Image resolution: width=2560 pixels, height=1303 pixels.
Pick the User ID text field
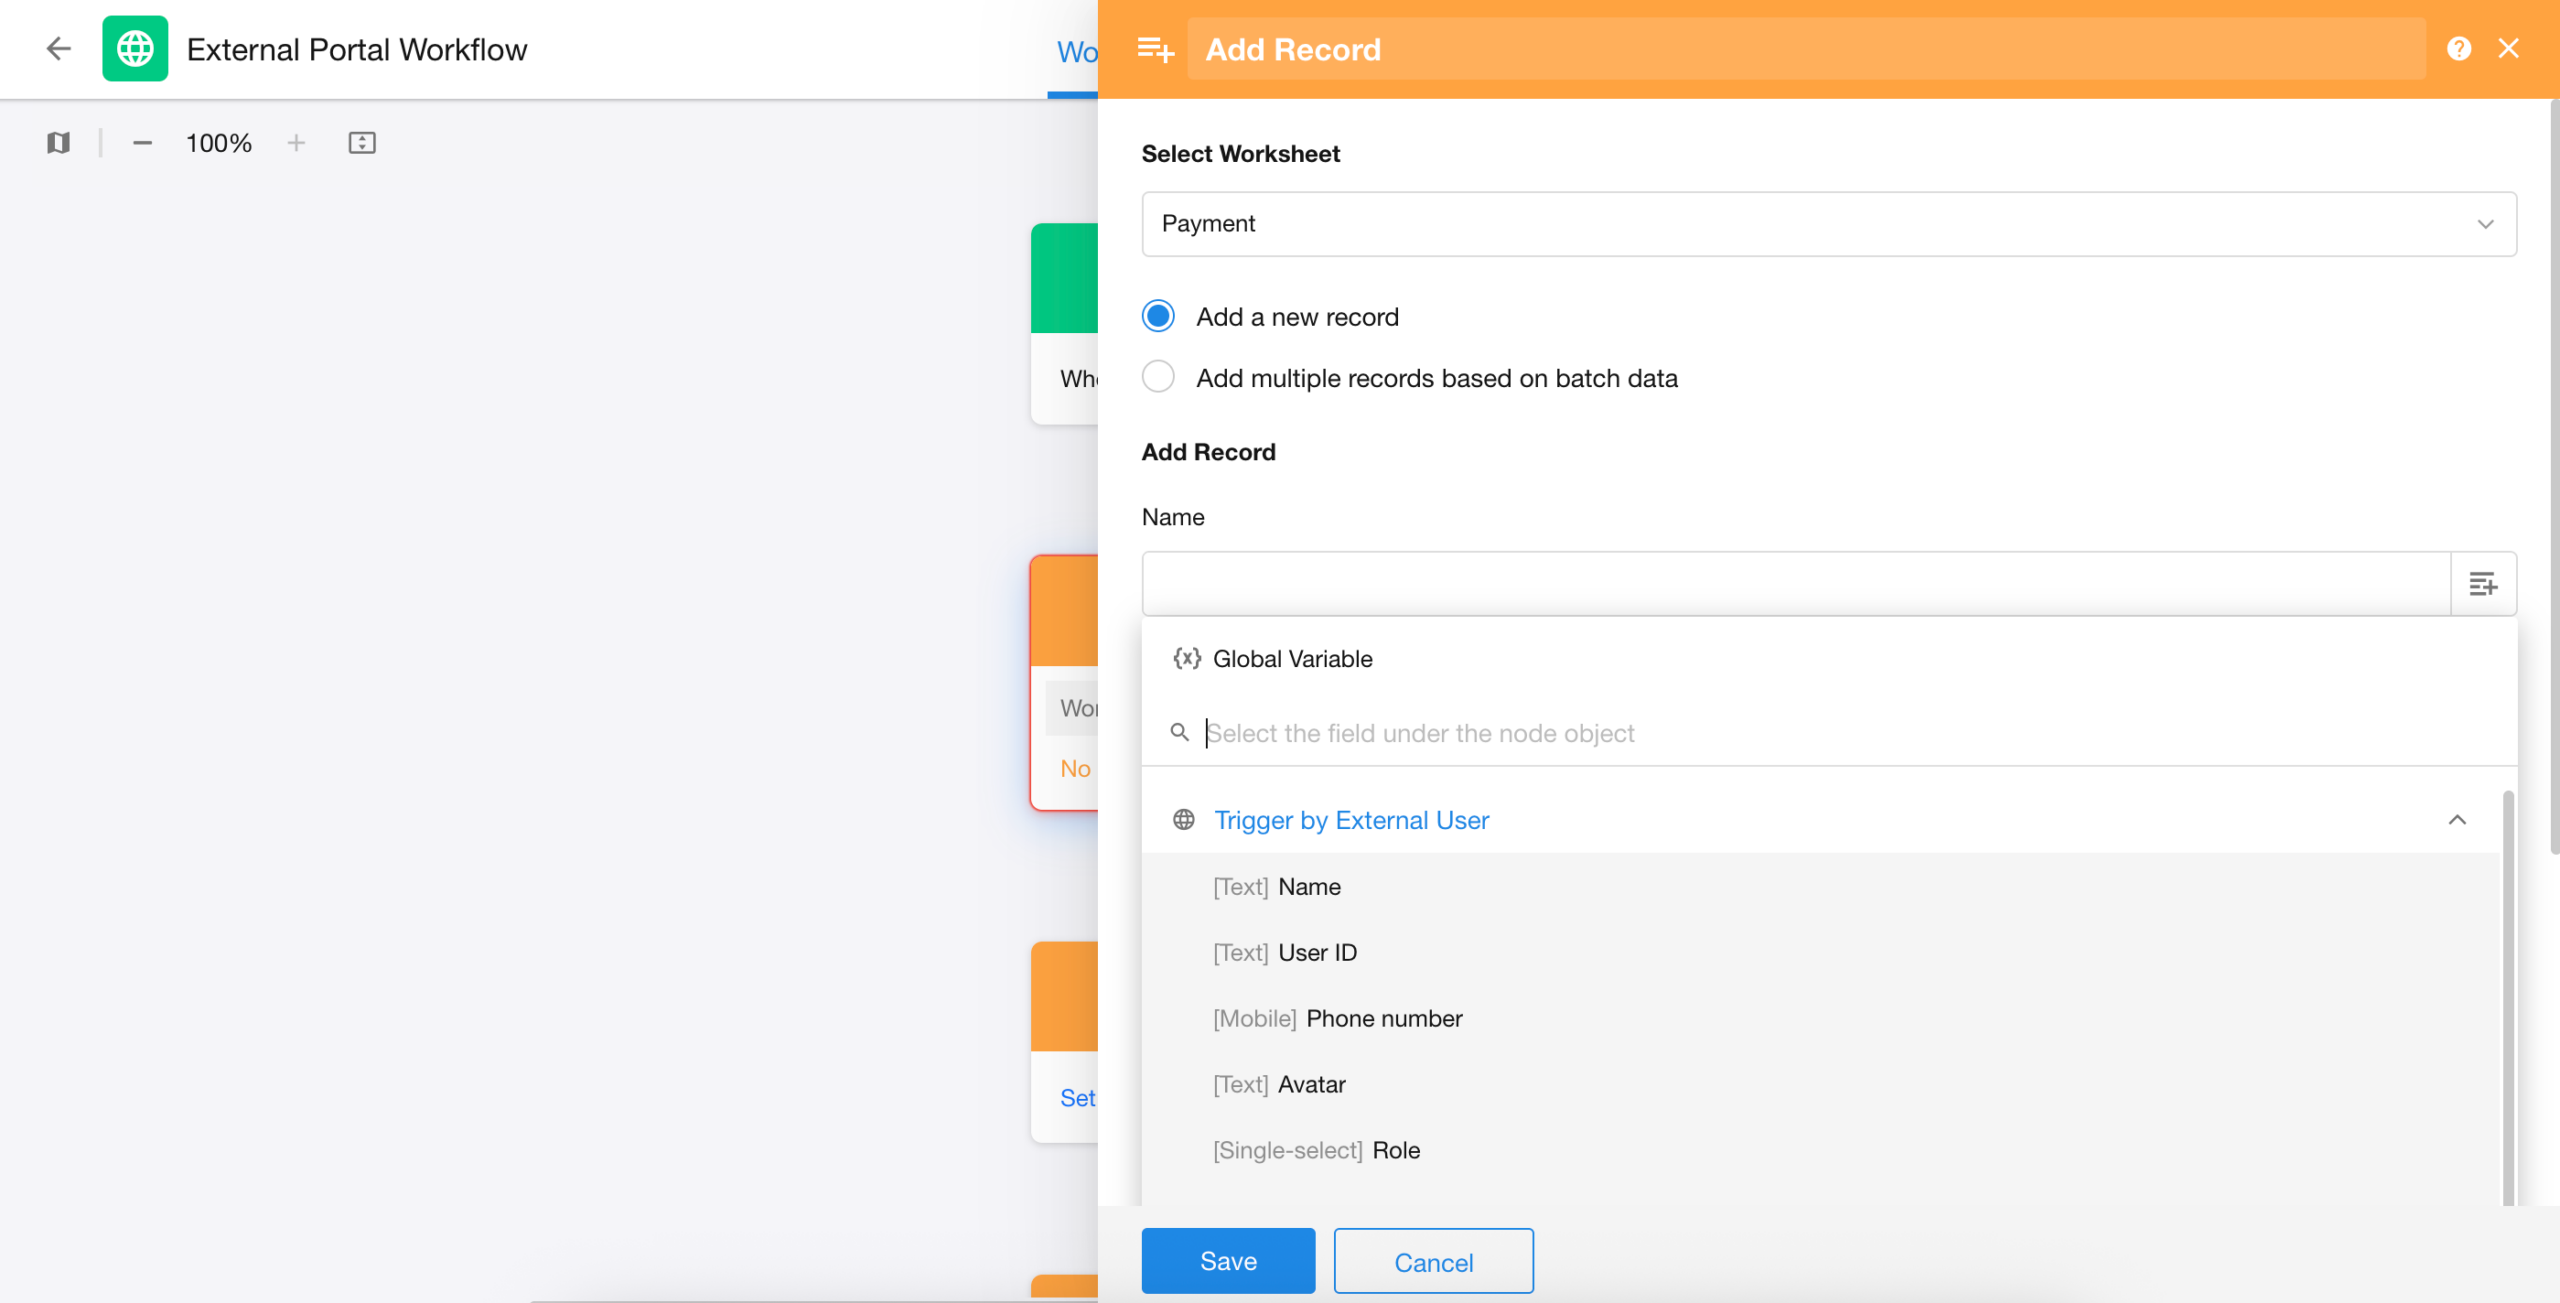point(1316,953)
